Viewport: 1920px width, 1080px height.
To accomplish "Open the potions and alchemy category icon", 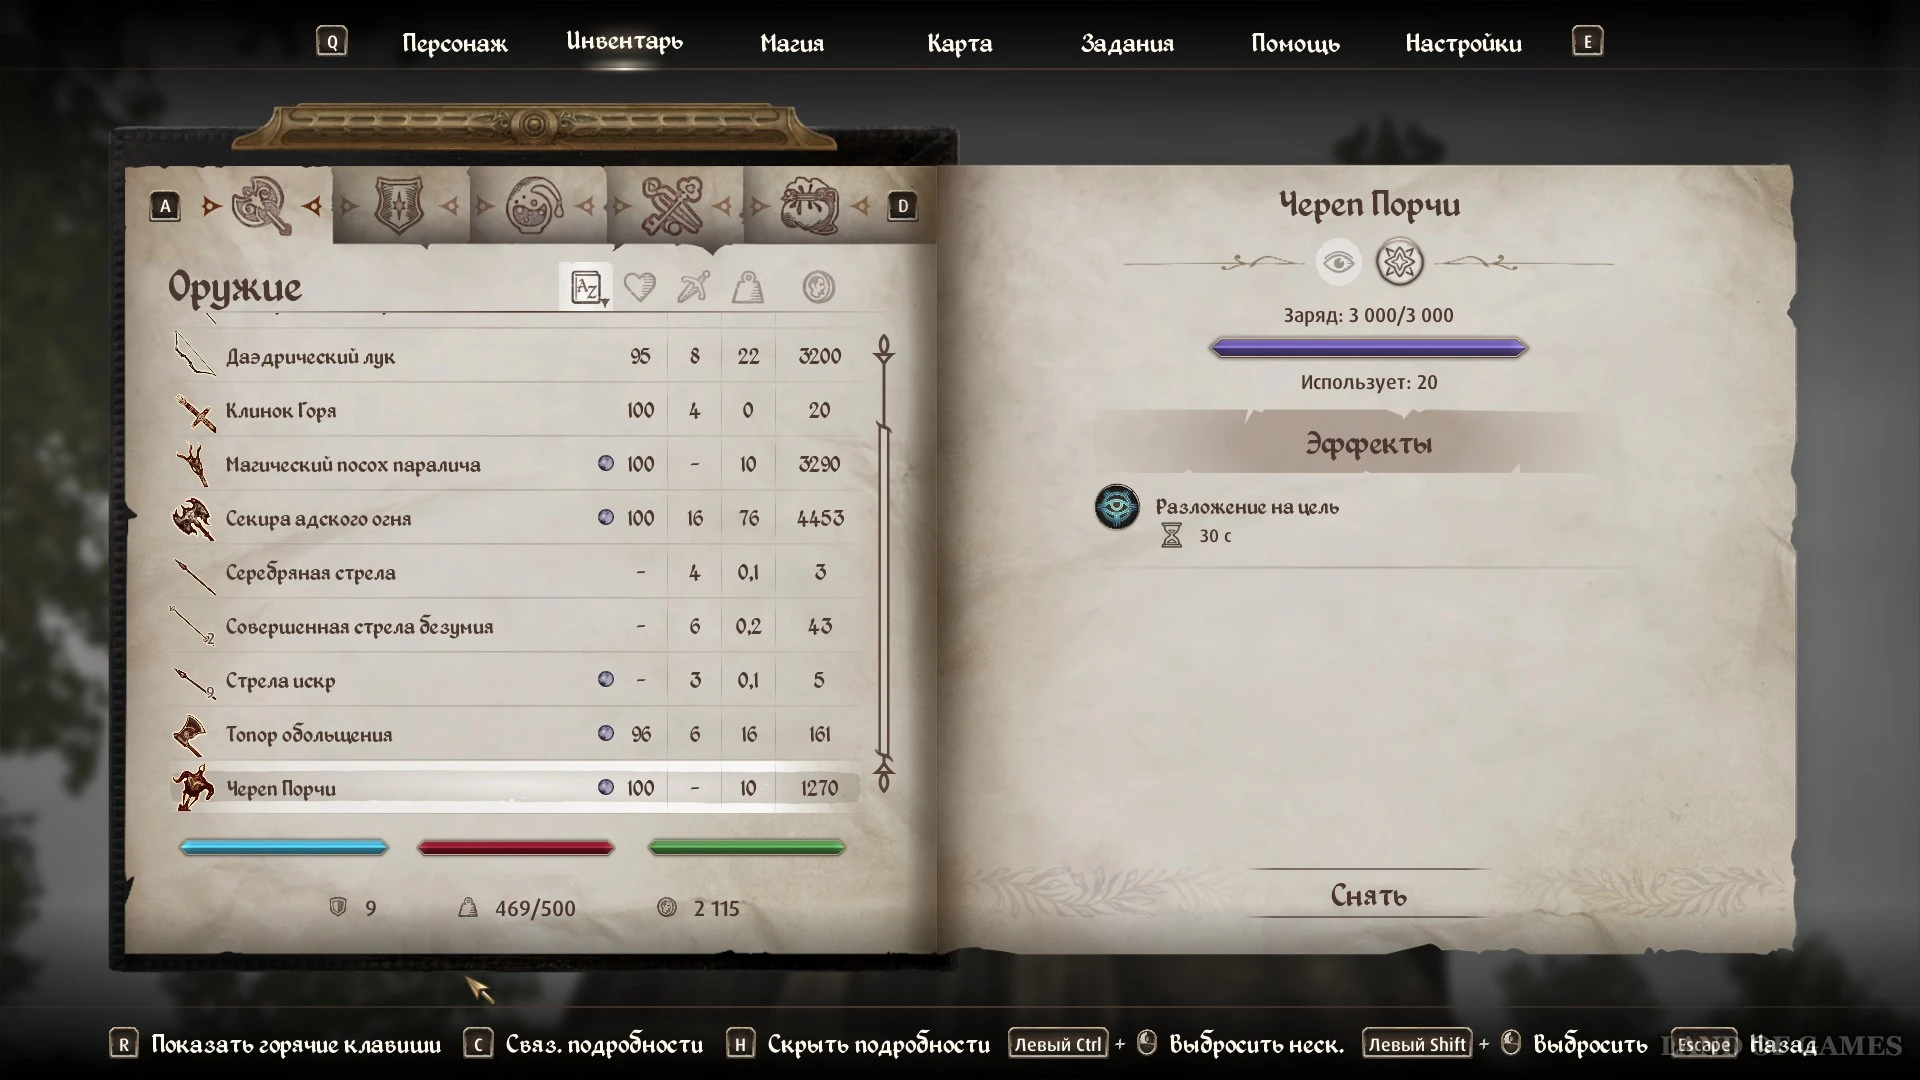I will coord(534,206).
